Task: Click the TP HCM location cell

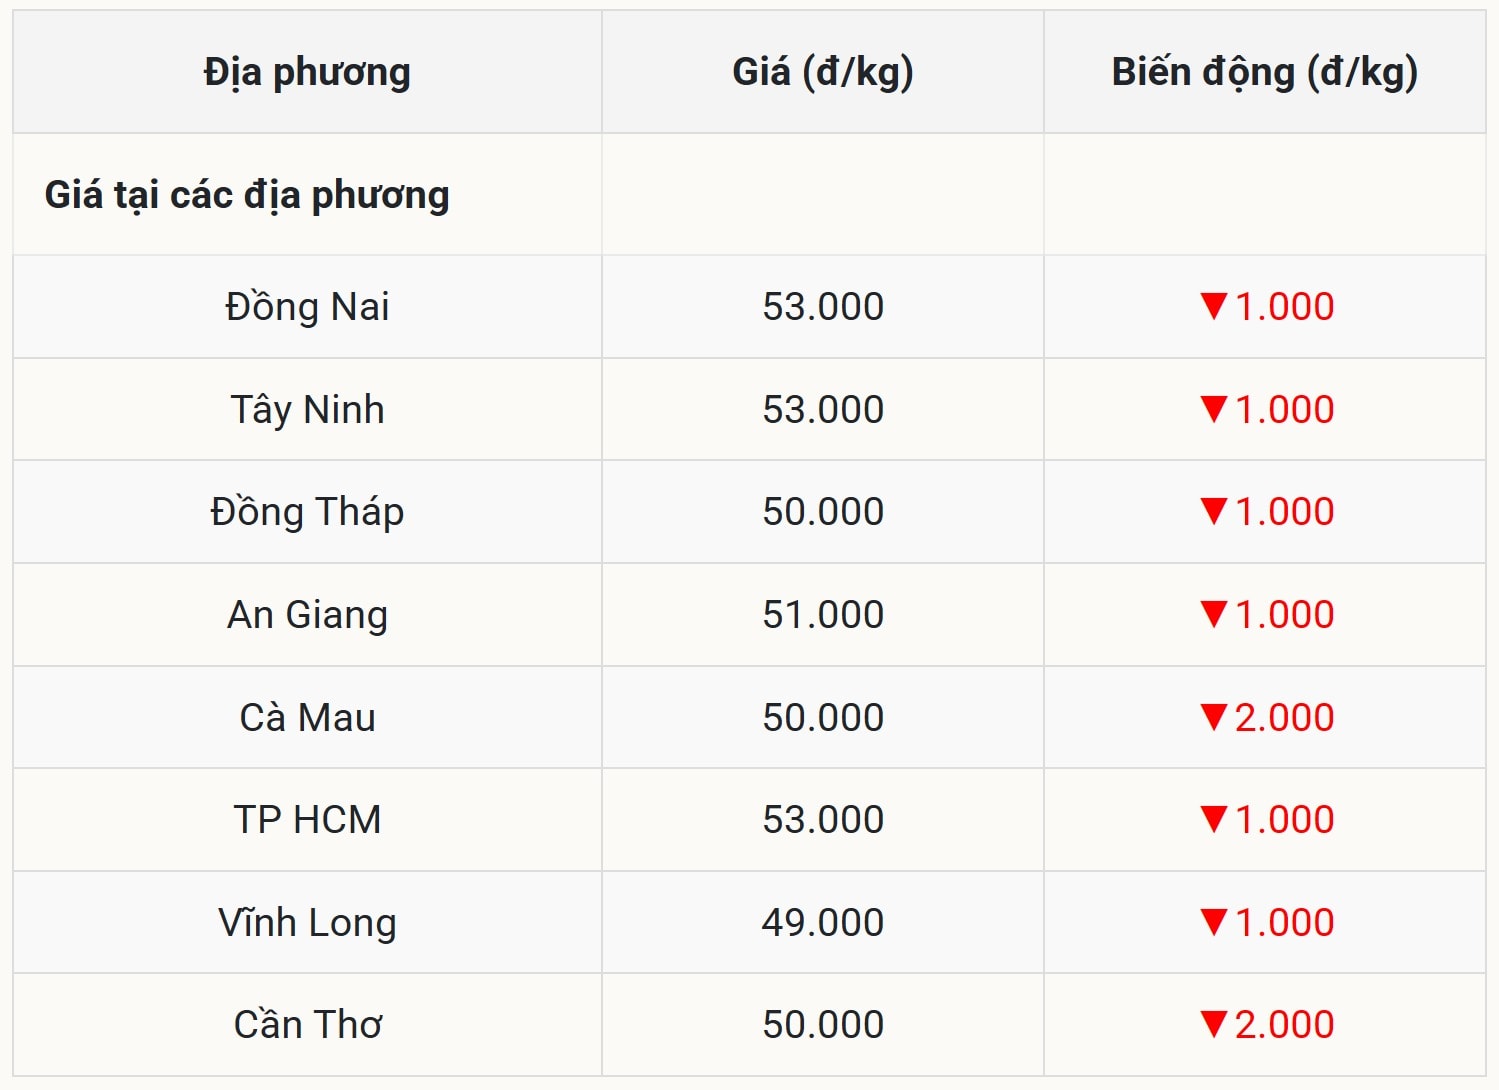Action: tap(307, 820)
